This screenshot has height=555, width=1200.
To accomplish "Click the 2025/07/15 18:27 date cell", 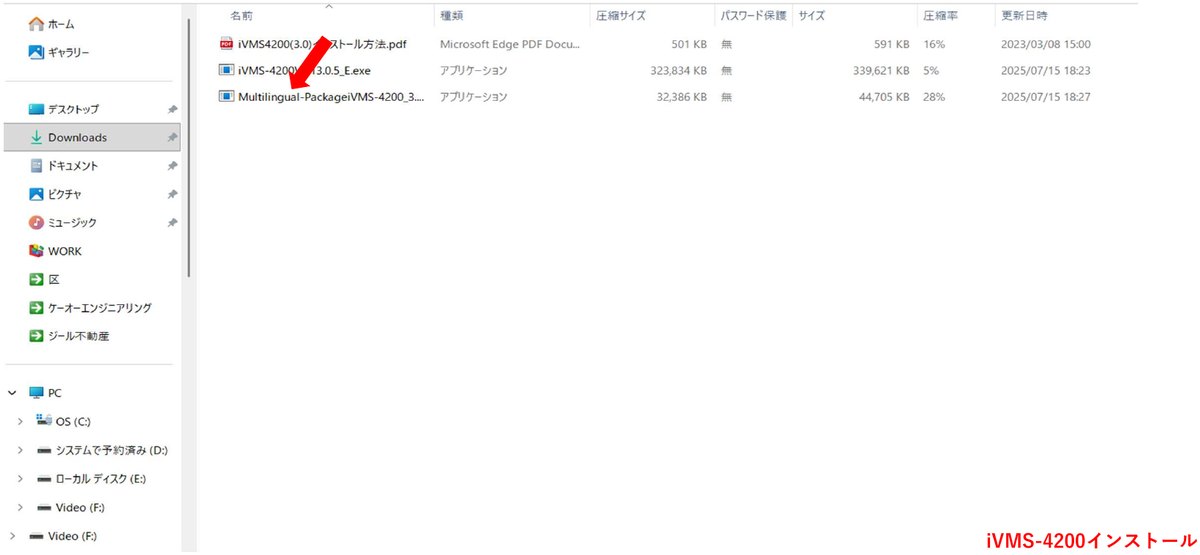I will (1046, 97).
